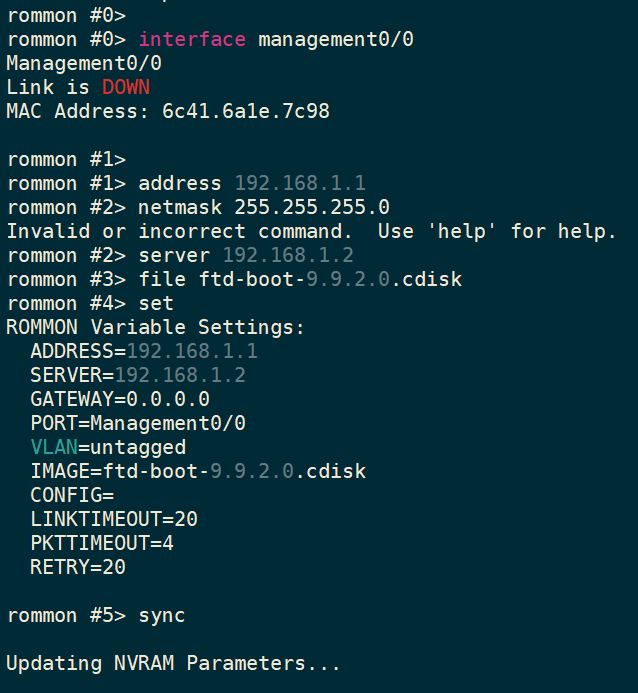Image resolution: width=638 pixels, height=693 pixels.
Task: Click the 'Updating NVRAM Parameters...' message
Action: 174,663
